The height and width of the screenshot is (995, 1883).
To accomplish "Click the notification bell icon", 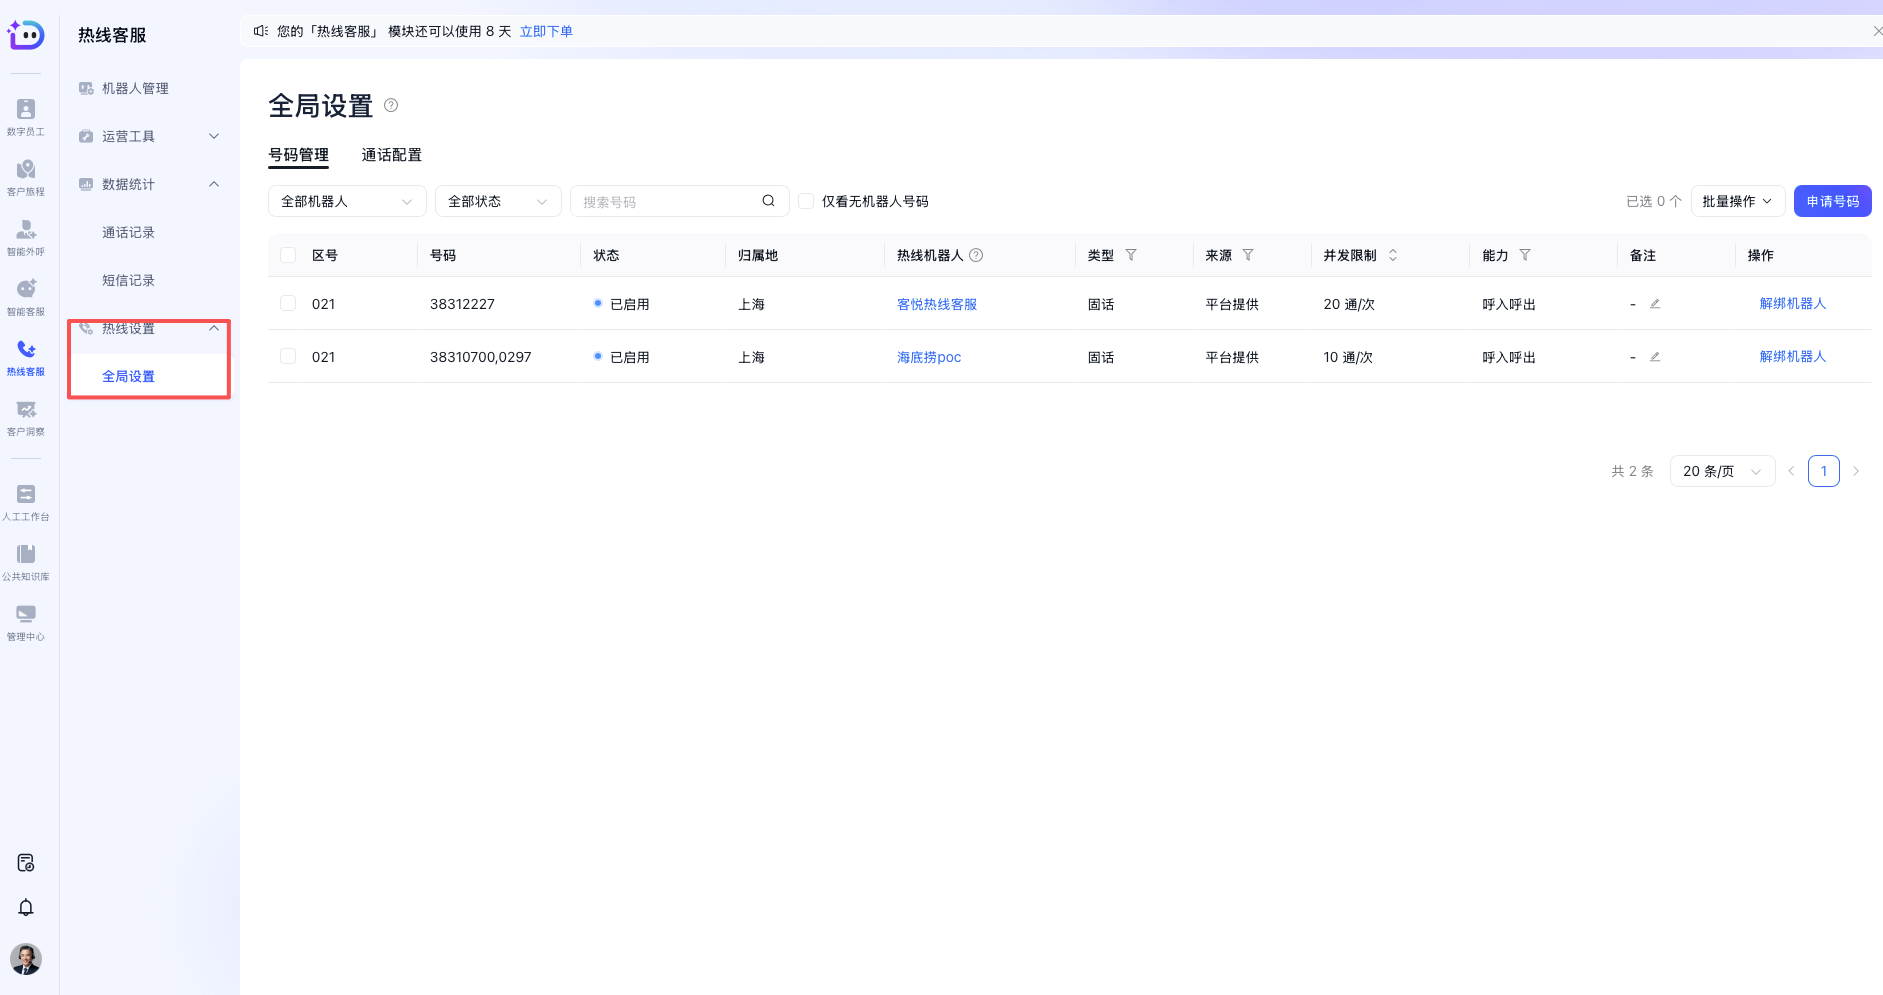I will pyautogui.click(x=26, y=907).
